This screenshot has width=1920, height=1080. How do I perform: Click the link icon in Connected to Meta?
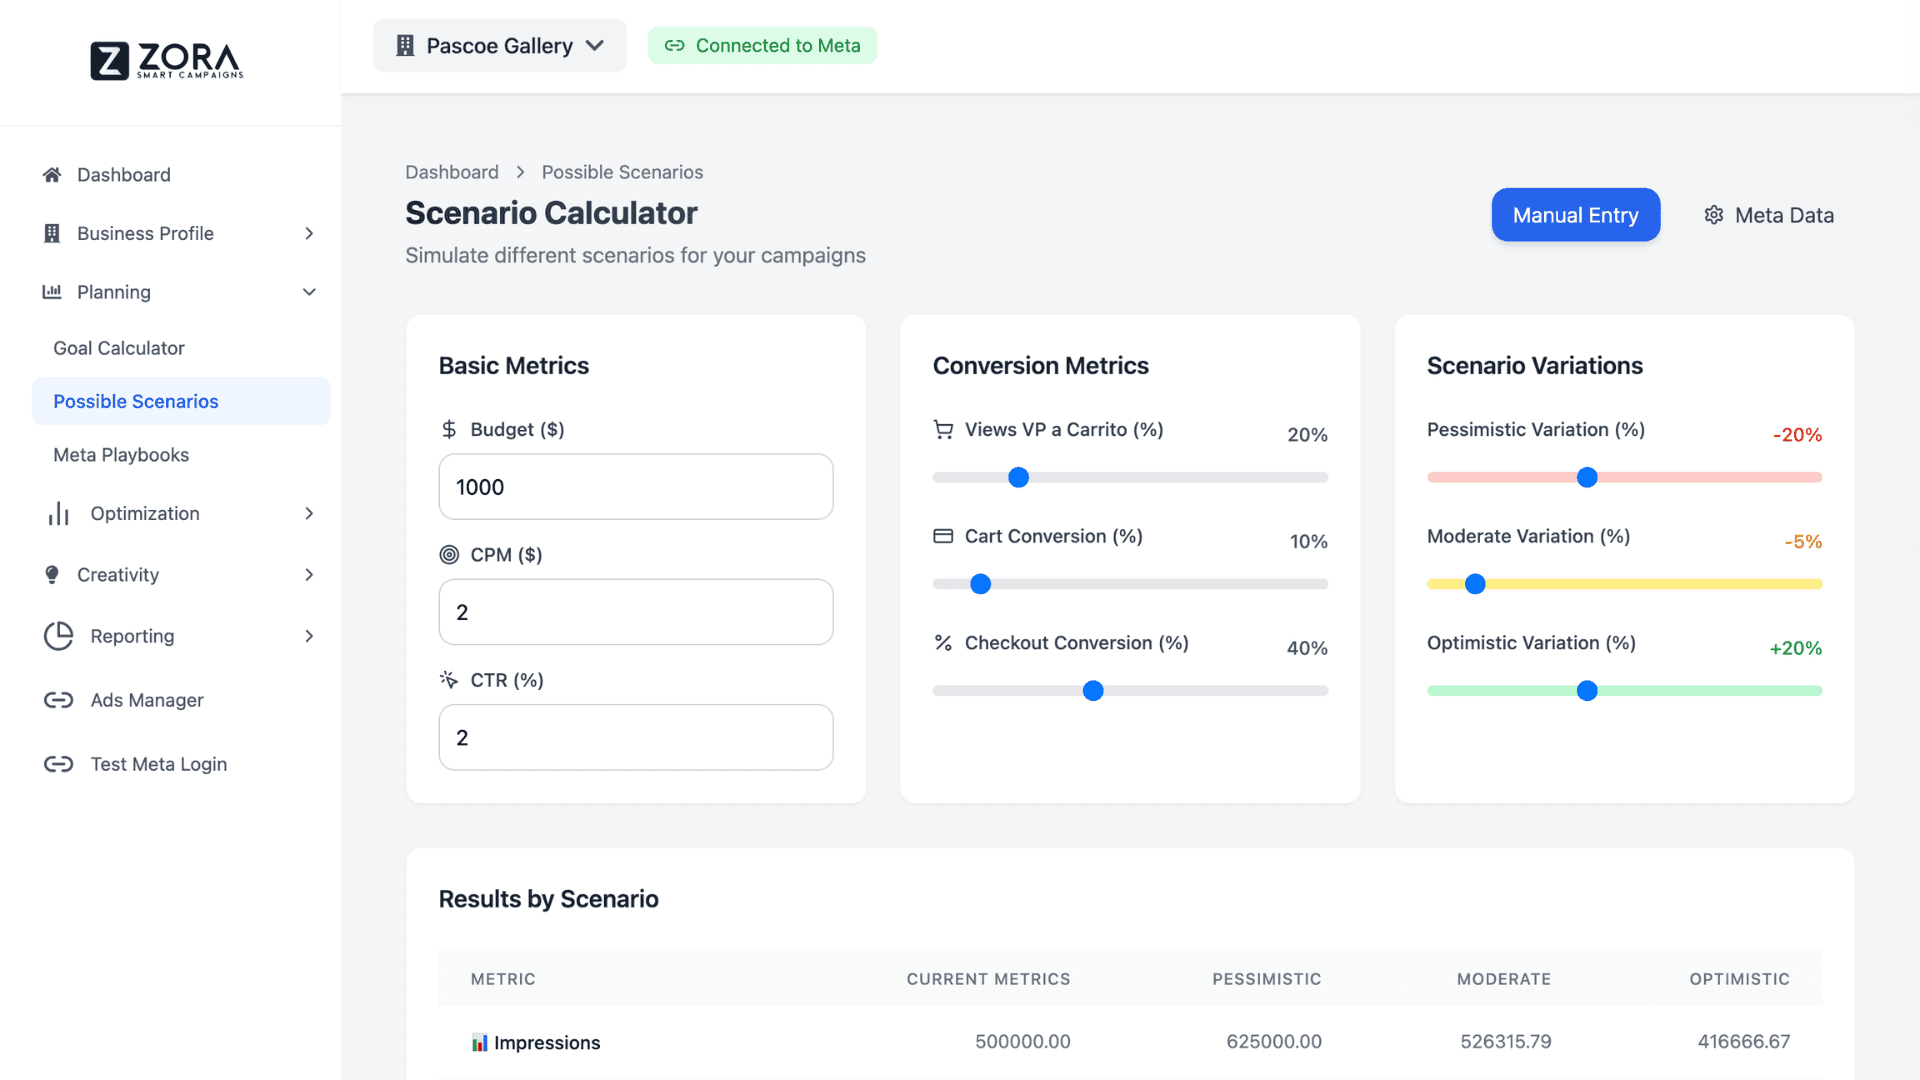[675, 46]
